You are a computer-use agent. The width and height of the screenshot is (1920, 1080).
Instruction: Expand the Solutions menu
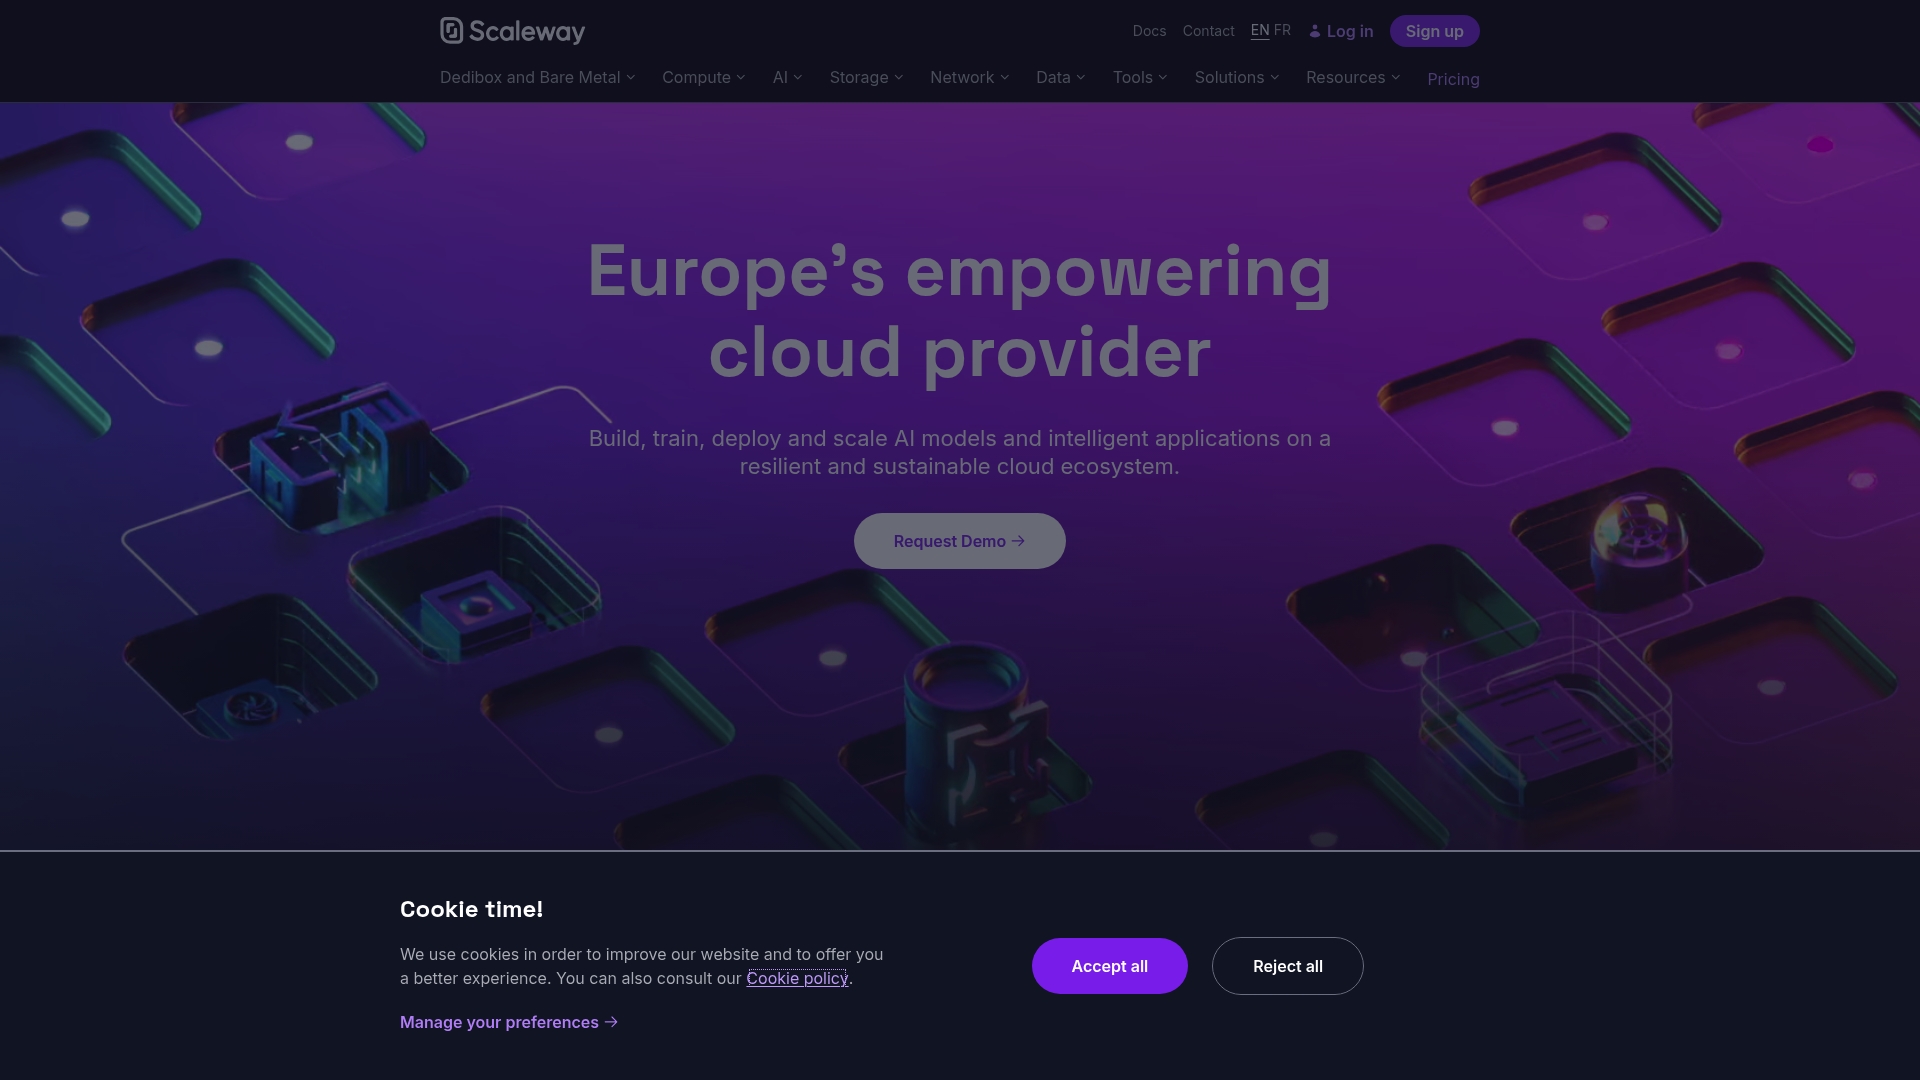click(x=1236, y=76)
